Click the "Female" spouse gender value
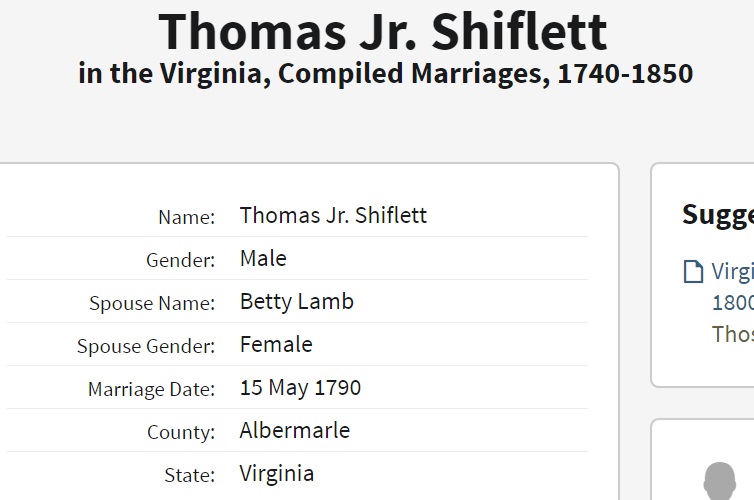The image size is (754, 500). click(276, 344)
